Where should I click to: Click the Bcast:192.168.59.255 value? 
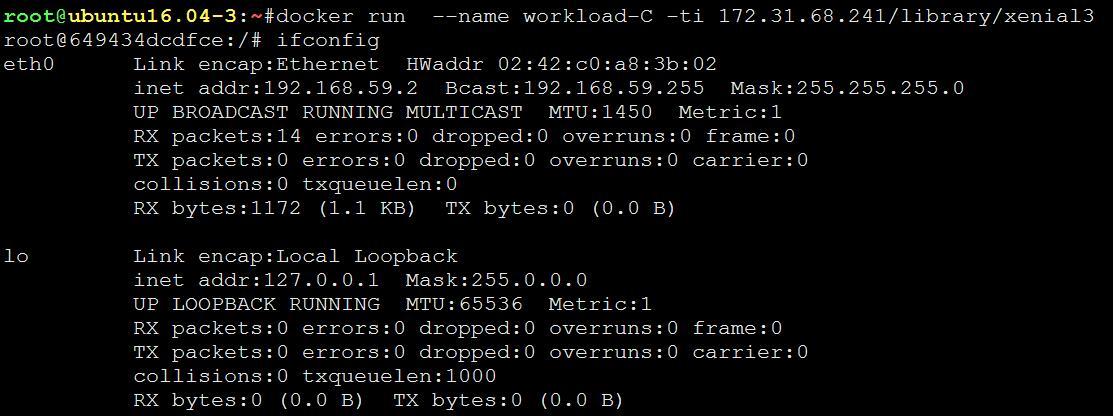[x=575, y=89]
